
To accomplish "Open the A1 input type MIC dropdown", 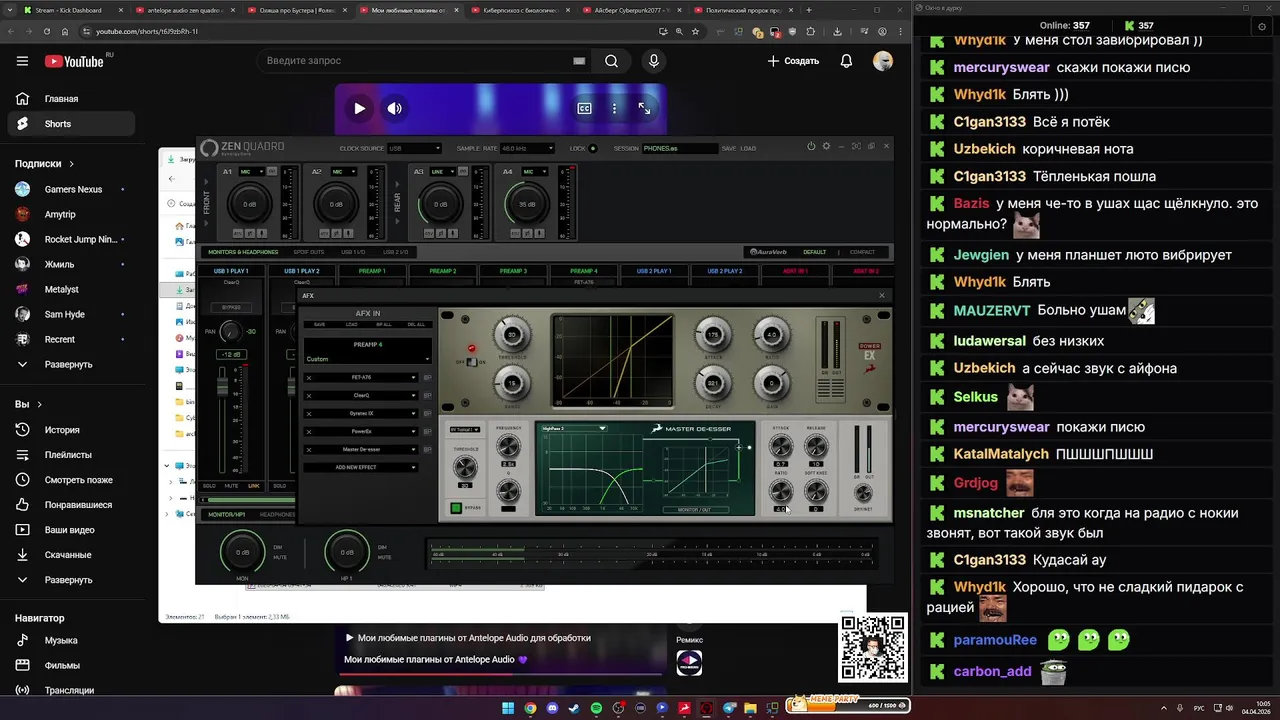I will pos(252,171).
